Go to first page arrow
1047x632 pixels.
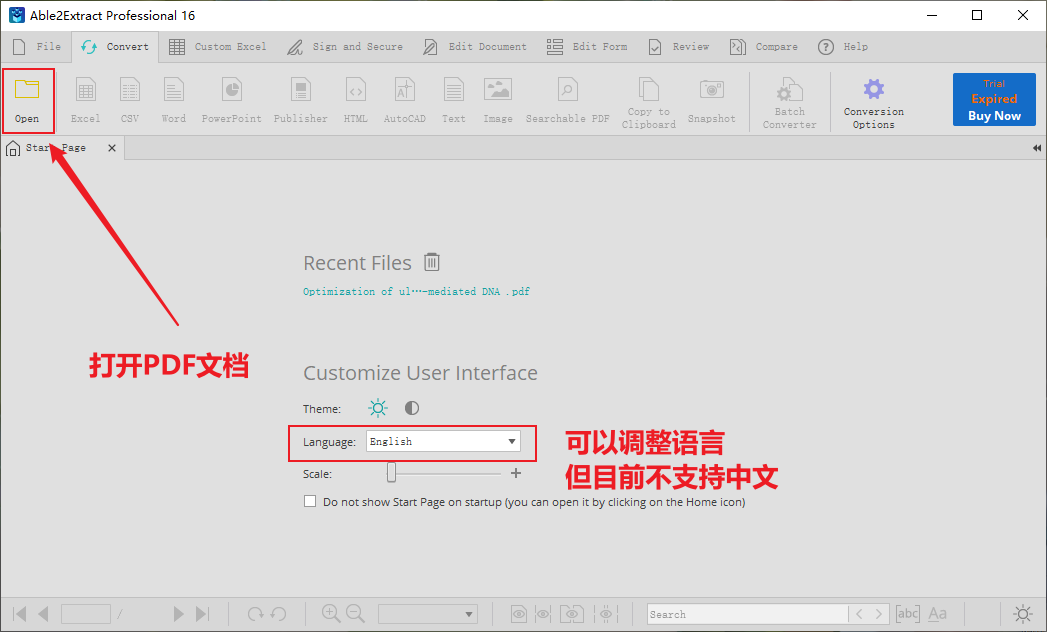(20, 614)
